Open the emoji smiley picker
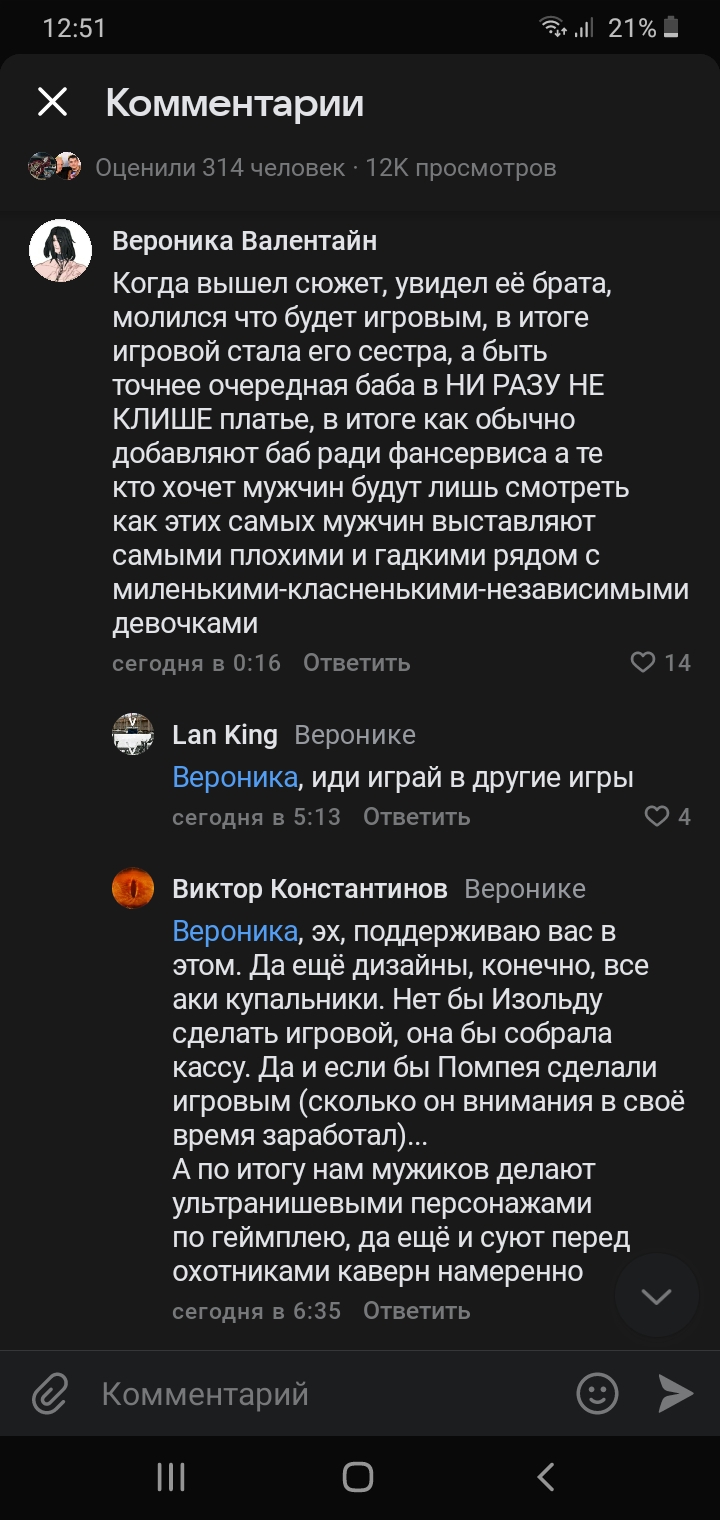 [597, 1393]
